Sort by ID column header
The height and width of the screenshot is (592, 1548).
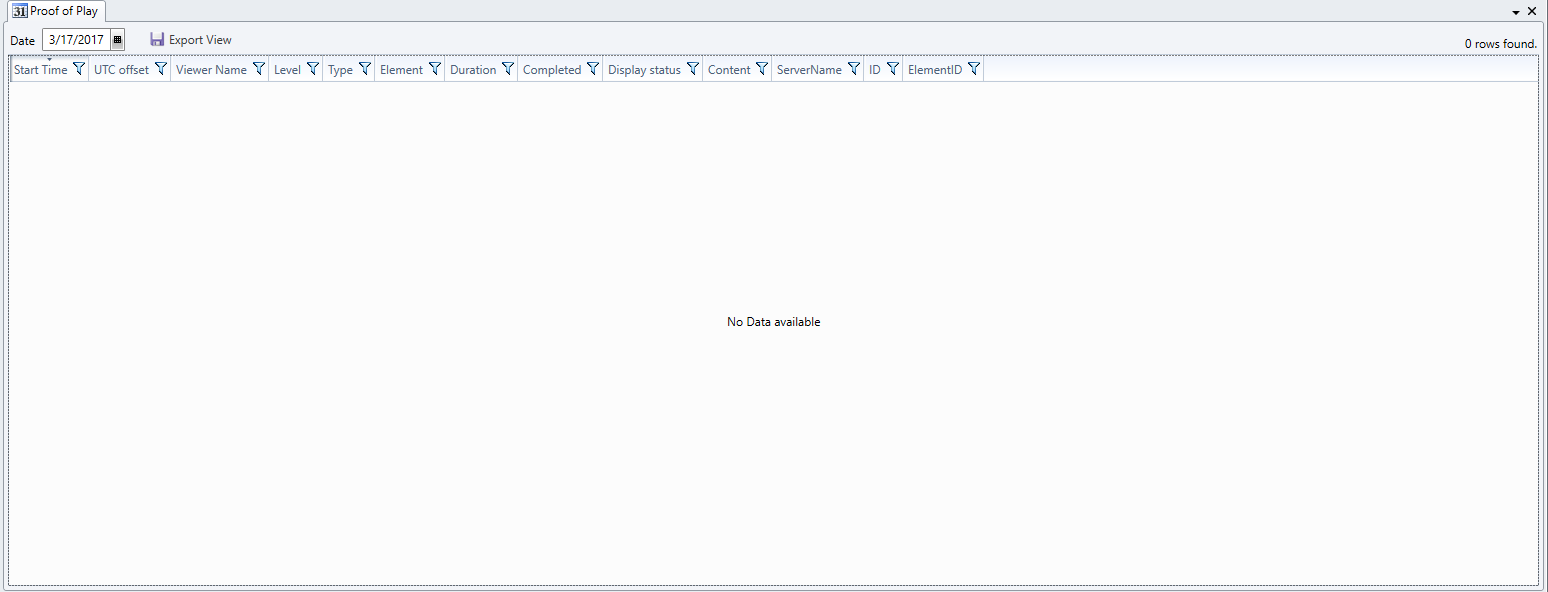tap(875, 70)
